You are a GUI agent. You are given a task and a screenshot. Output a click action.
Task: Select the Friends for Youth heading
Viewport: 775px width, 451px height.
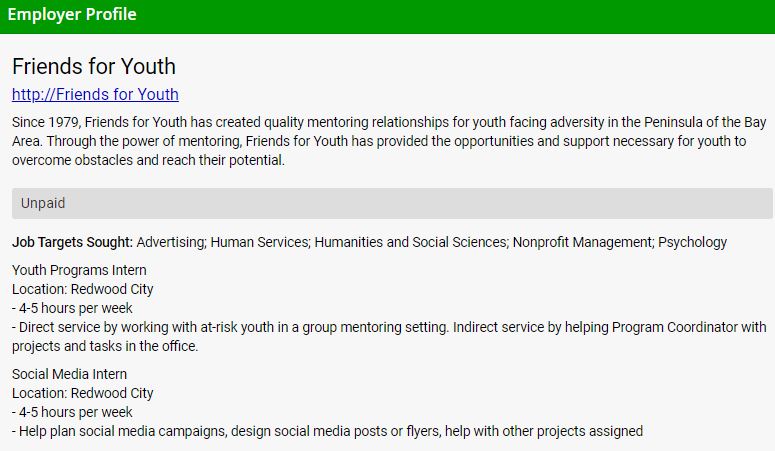coord(93,67)
